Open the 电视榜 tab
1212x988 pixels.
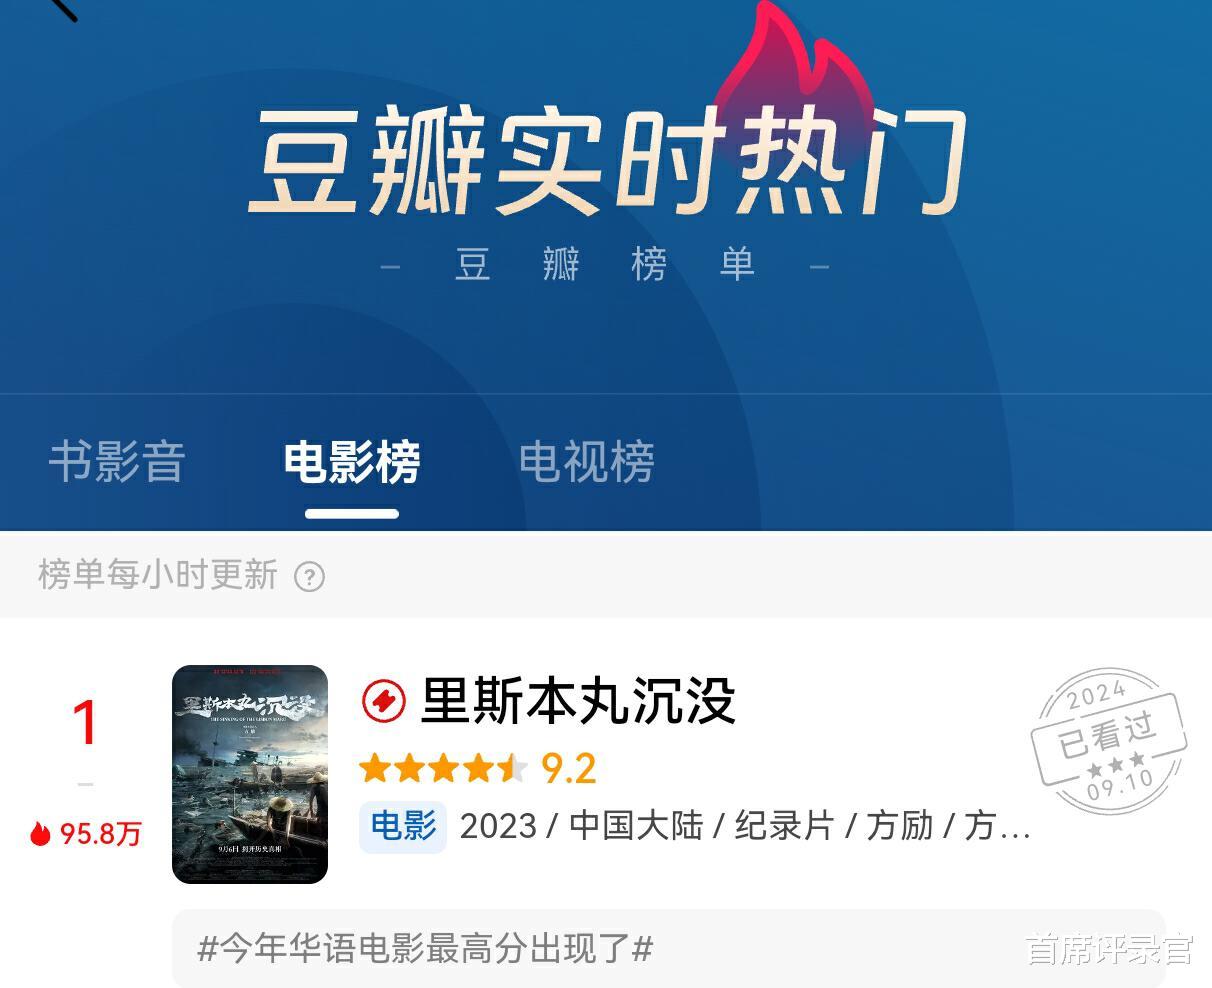click(587, 462)
